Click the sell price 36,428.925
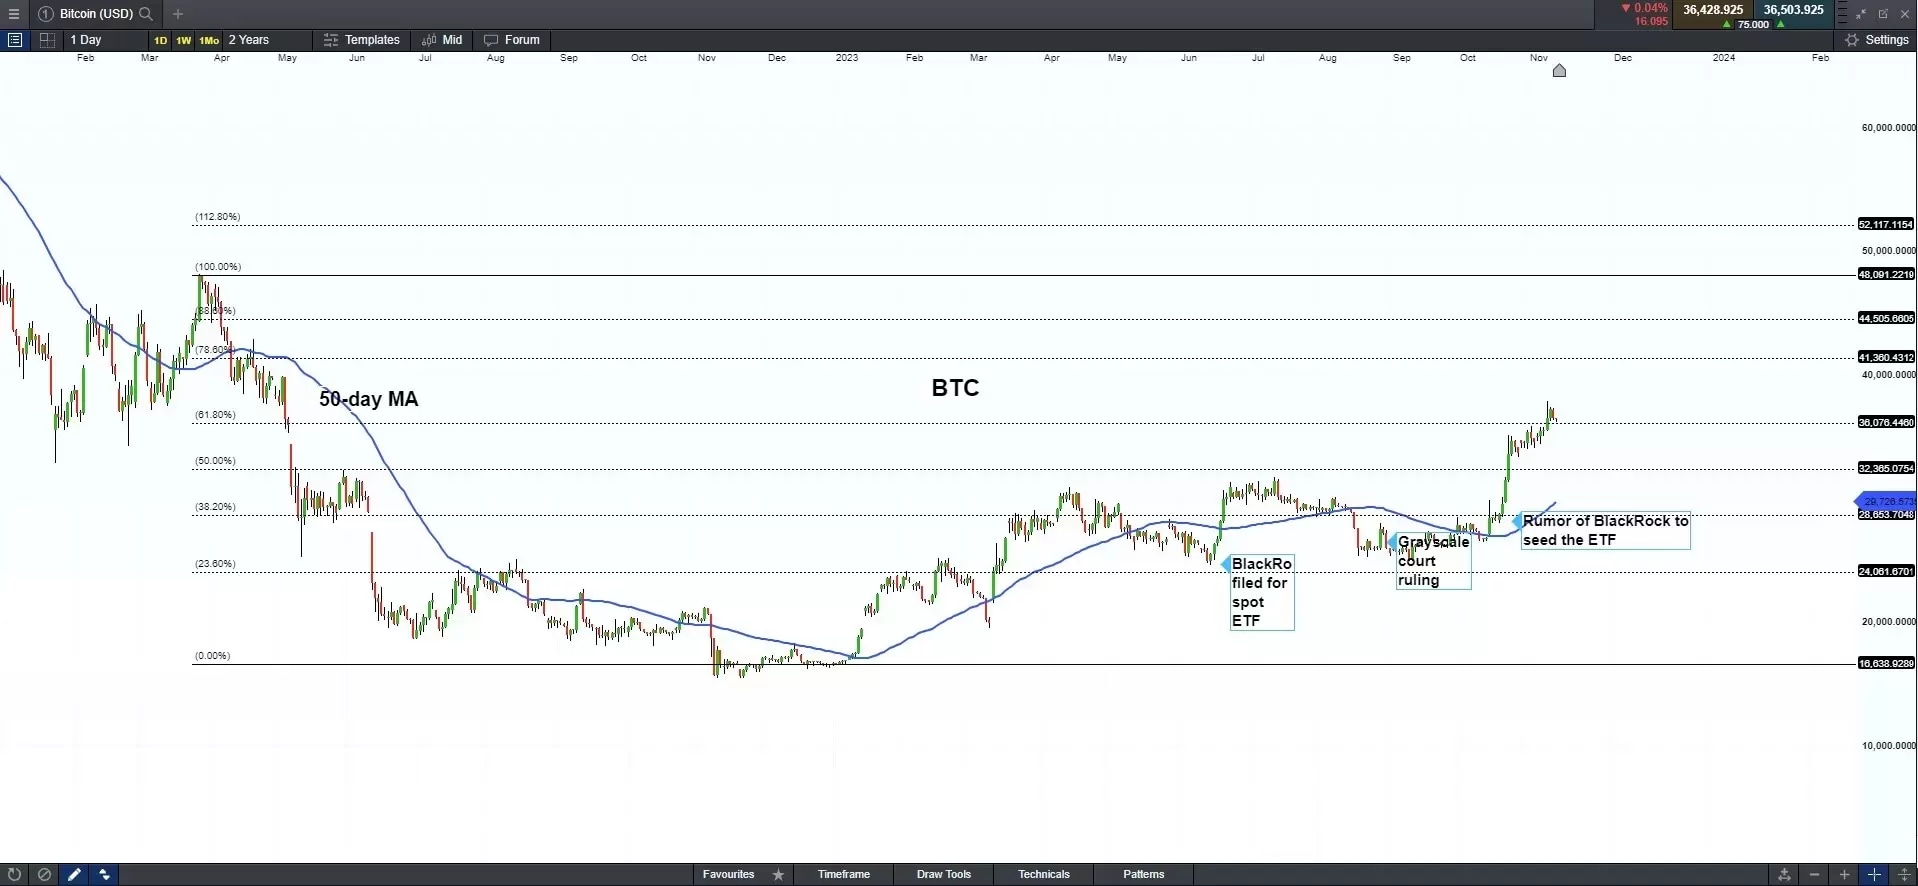 [1713, 10]
